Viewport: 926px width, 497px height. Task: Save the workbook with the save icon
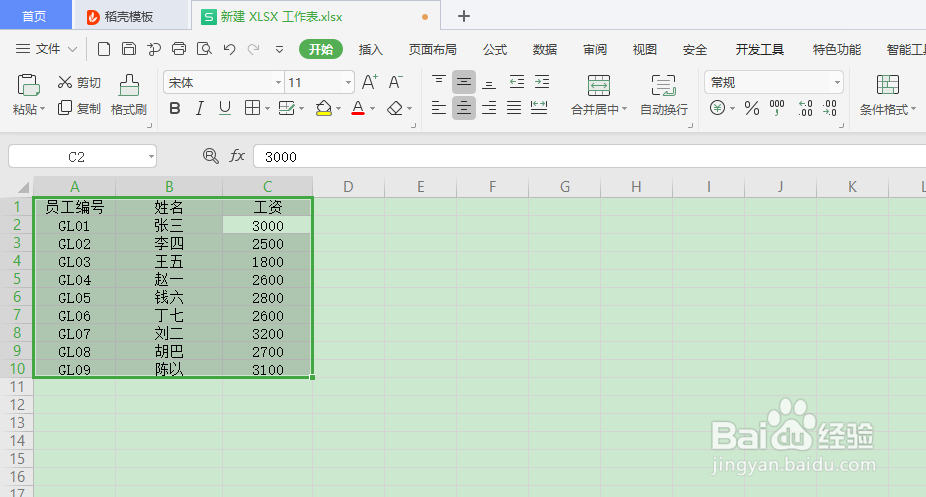point(129,49)
